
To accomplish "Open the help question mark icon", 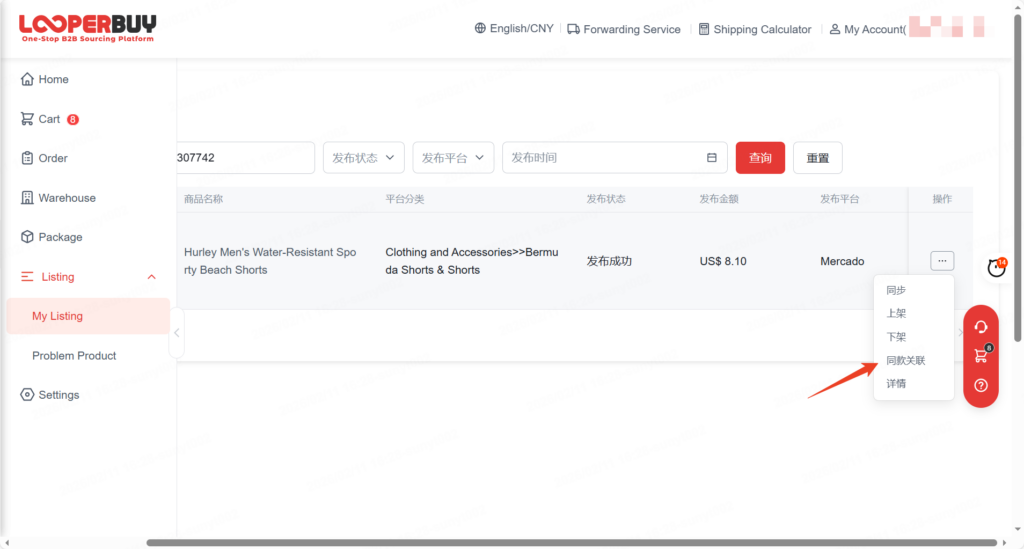I will click(x=981, y=385).
